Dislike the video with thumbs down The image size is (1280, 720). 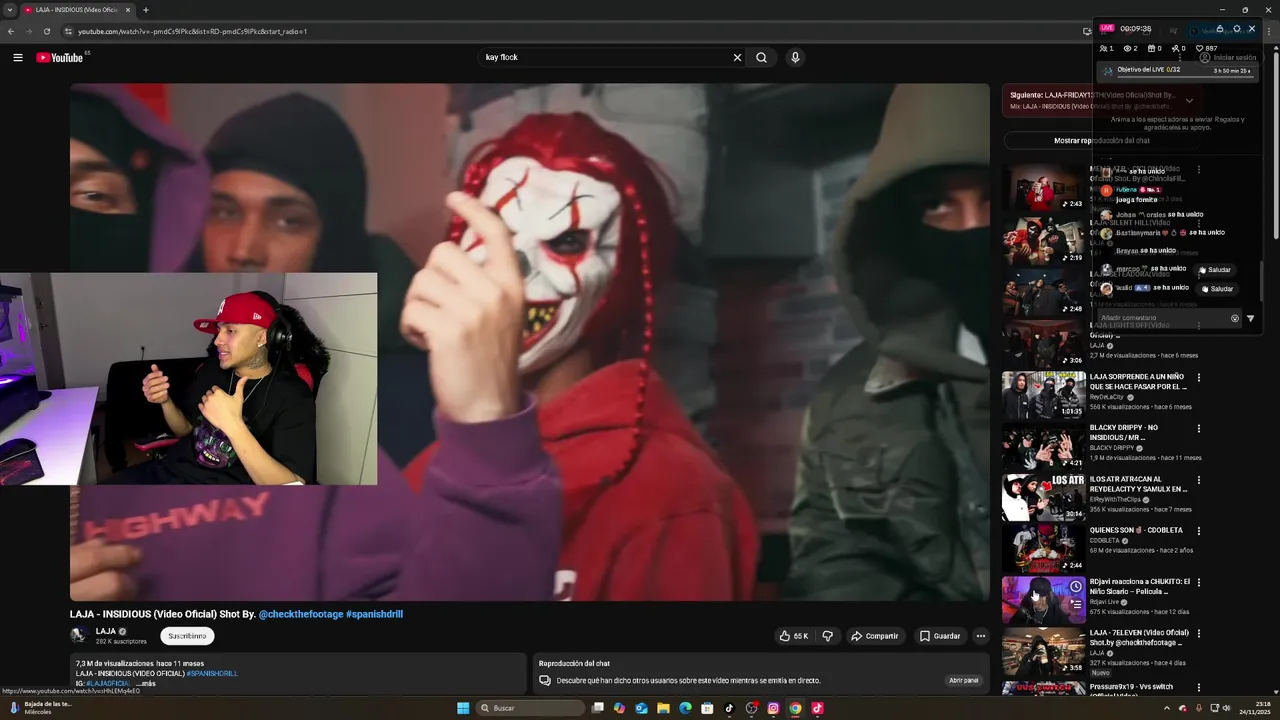point(827,636)
